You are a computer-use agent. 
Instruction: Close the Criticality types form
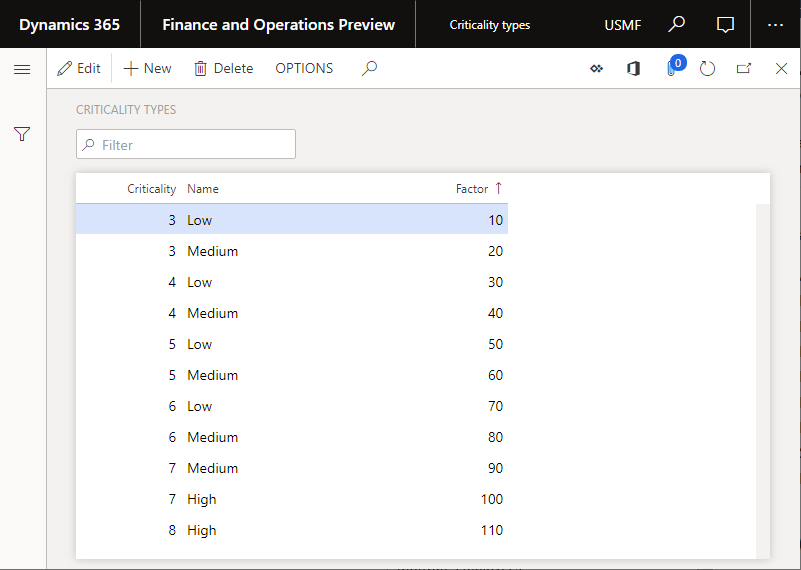(781, 68)
